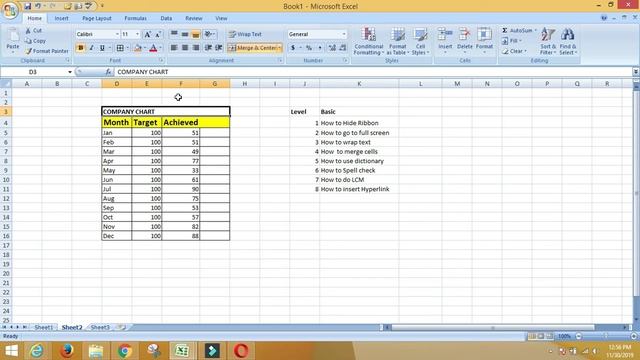Click the Borders icon
This screenshot has width=640, height=360.
[120, 48]
